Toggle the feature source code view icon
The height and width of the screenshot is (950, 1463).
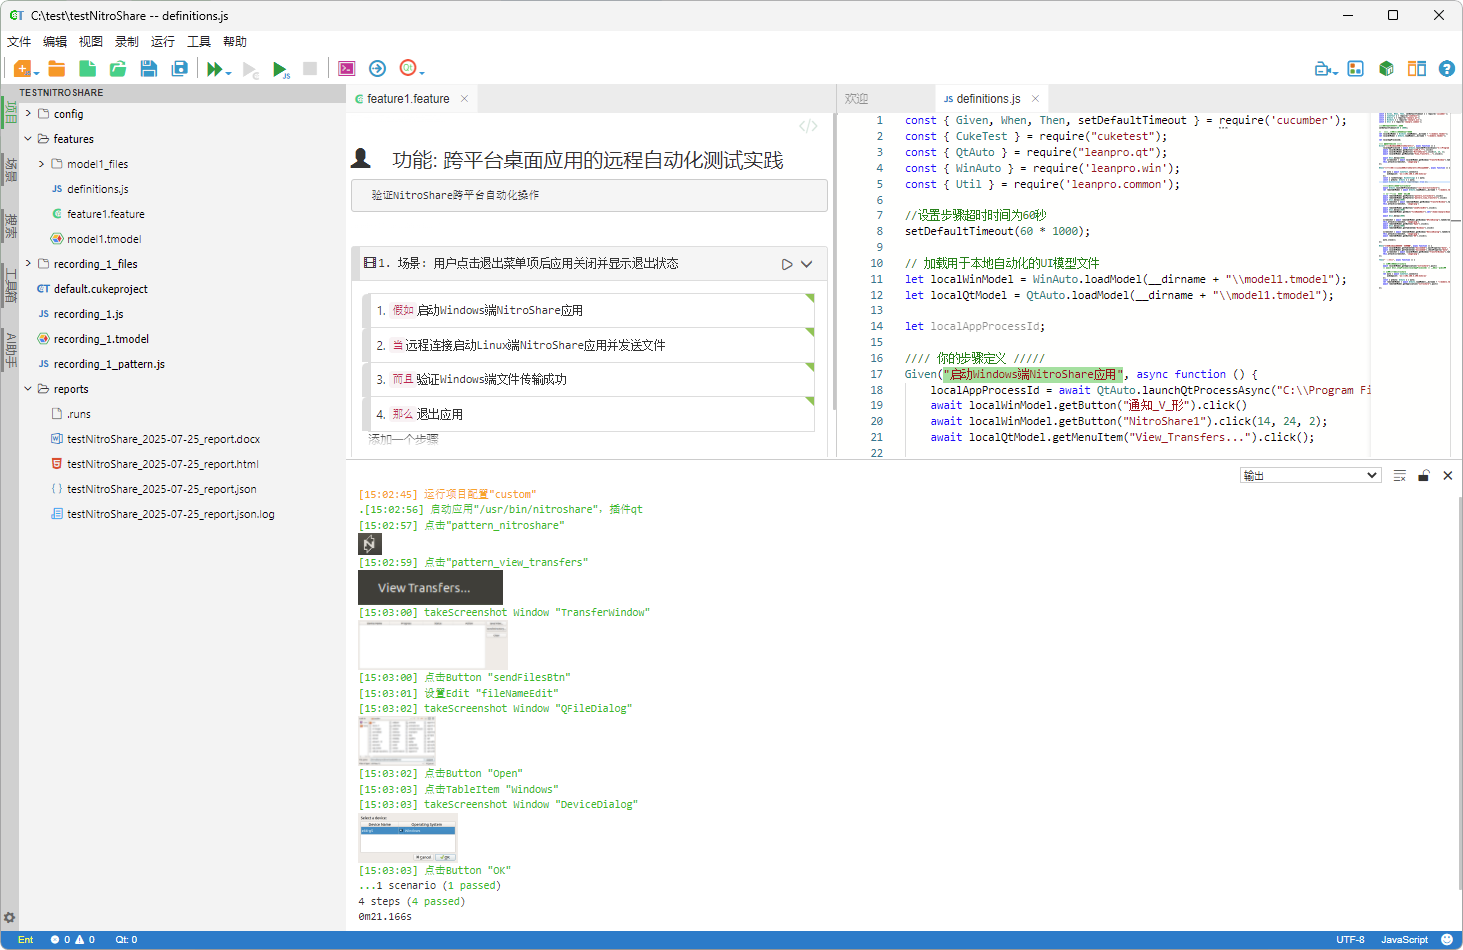808,126
